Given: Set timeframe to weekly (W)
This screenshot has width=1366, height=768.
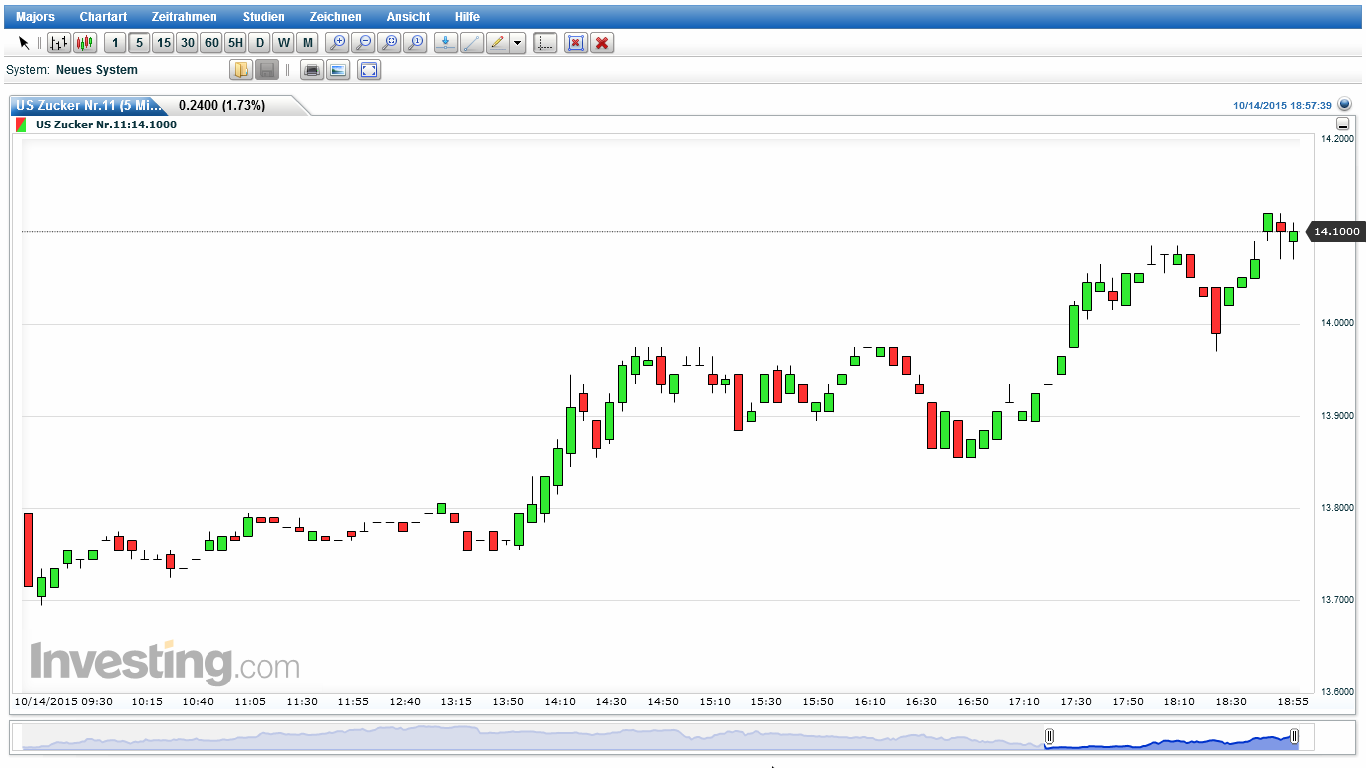Looking at the screenshot, I should [283, 43].
